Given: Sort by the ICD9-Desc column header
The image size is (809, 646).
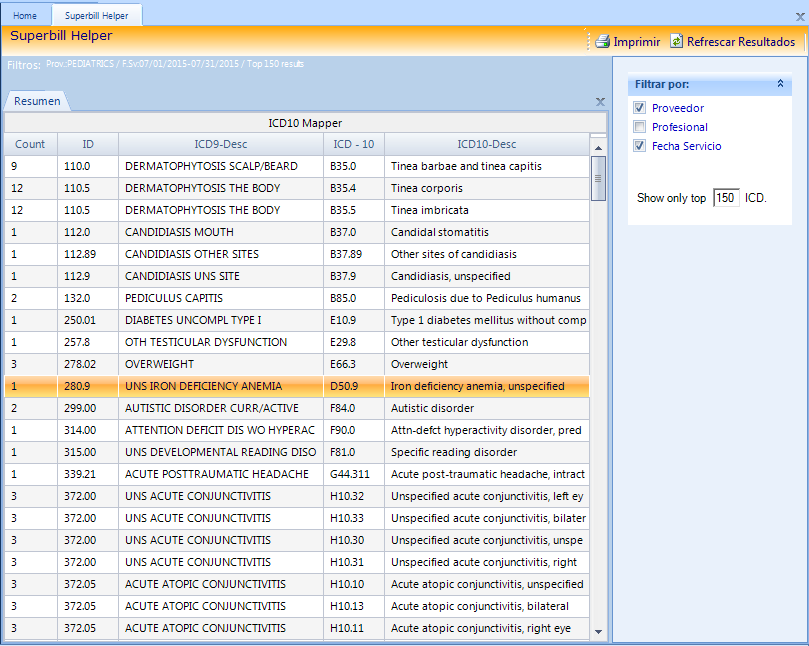Looking at the screenshot, I should (221, 144).
